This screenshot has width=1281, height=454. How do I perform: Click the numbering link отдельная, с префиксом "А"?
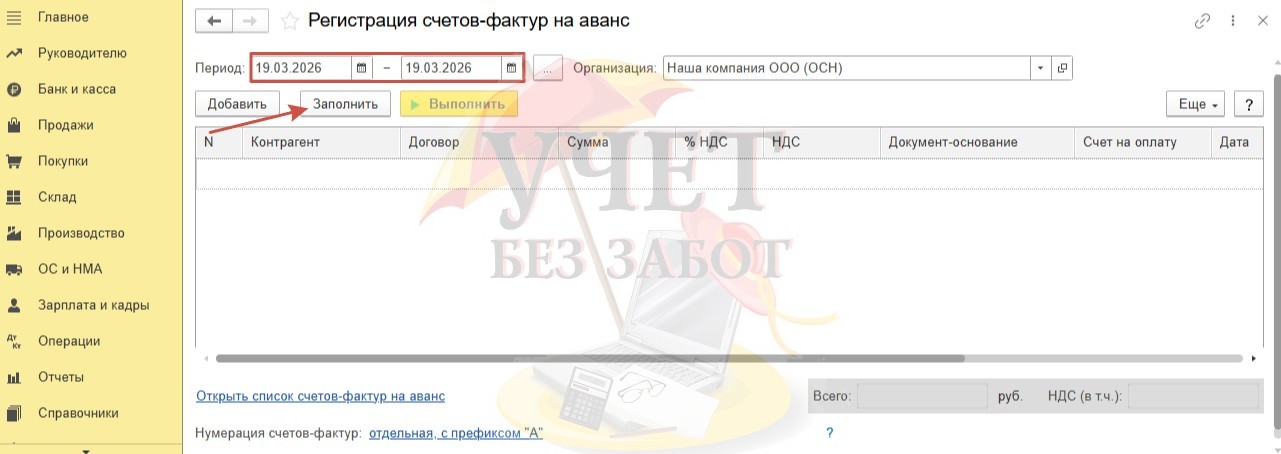coord(455,433)
